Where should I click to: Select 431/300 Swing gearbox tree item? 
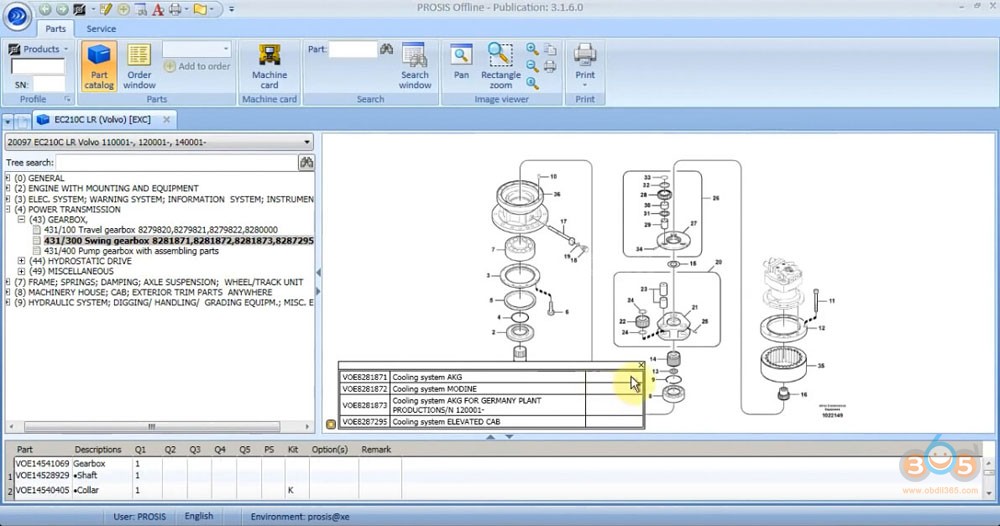[179, 241]
